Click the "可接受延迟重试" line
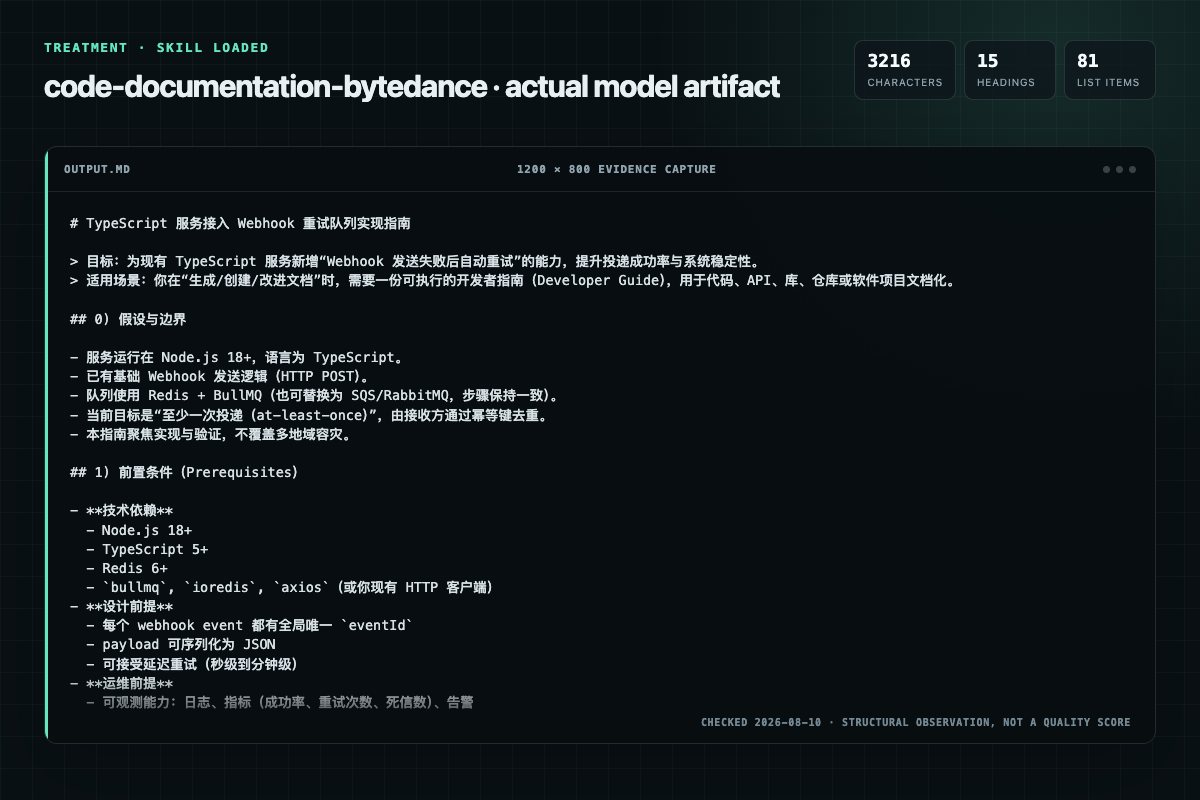This screenshot has height=800, width=1200. tap(192, 664)
